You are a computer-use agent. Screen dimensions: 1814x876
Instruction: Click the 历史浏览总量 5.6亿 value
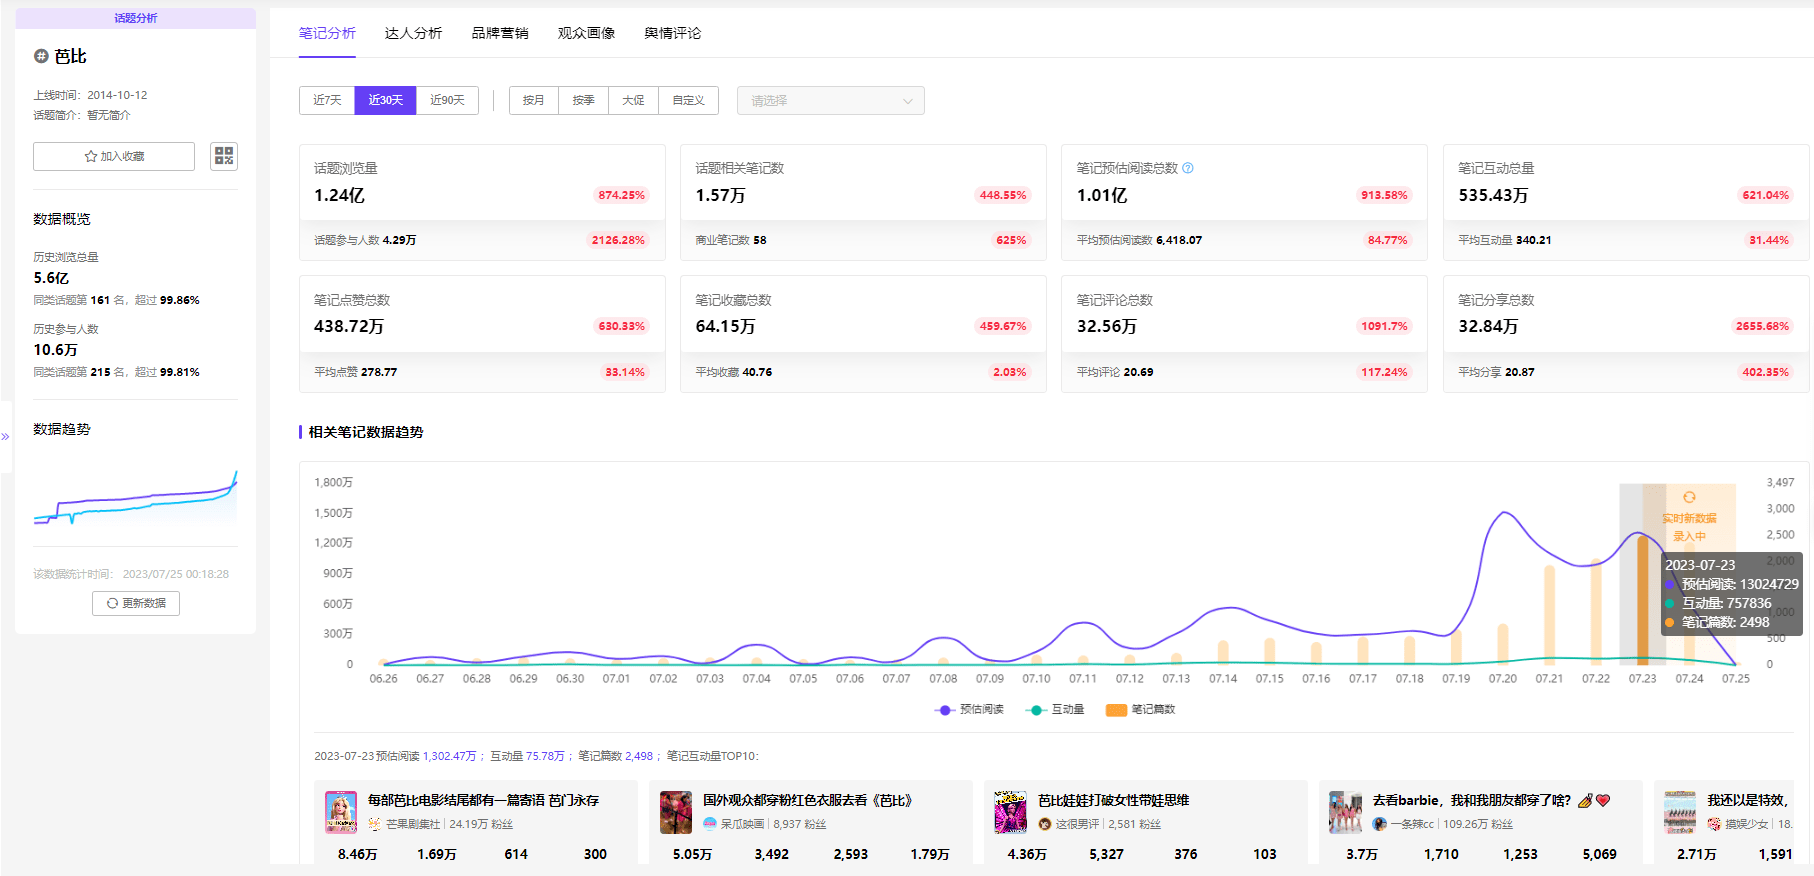51,278
